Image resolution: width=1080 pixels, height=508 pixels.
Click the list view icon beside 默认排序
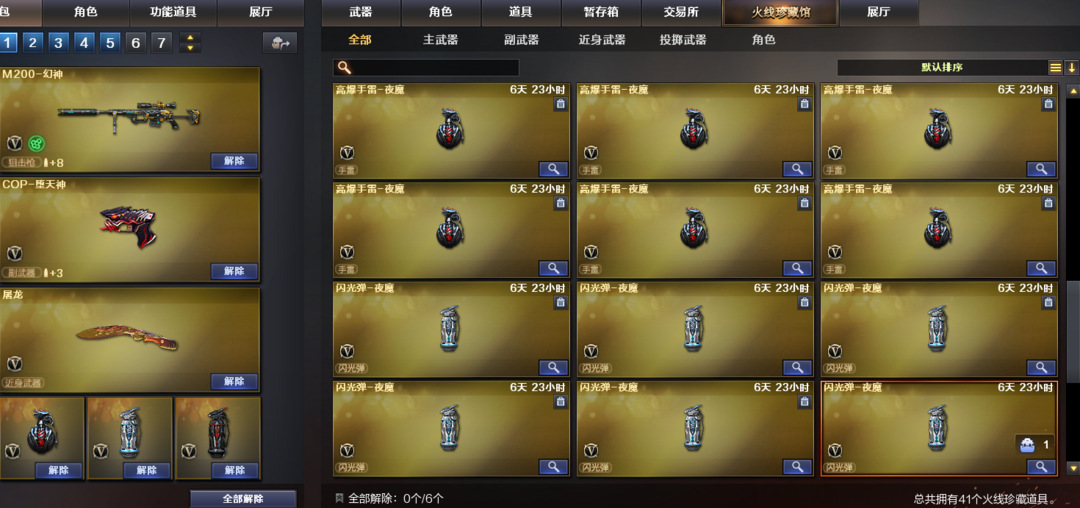(1055, 67)
